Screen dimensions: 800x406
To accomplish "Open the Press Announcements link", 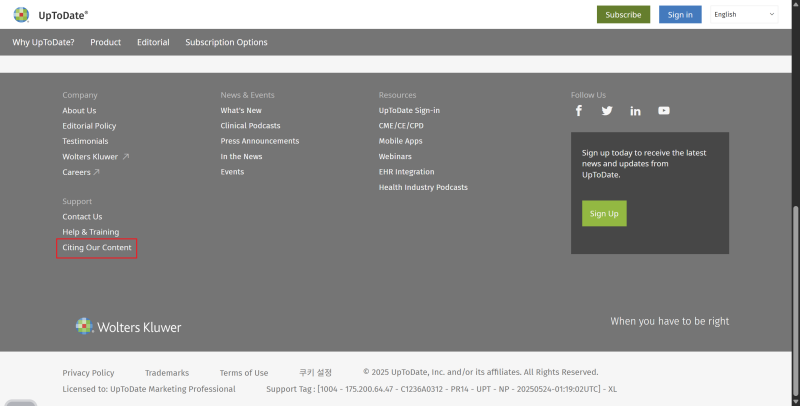I will 260,141.
